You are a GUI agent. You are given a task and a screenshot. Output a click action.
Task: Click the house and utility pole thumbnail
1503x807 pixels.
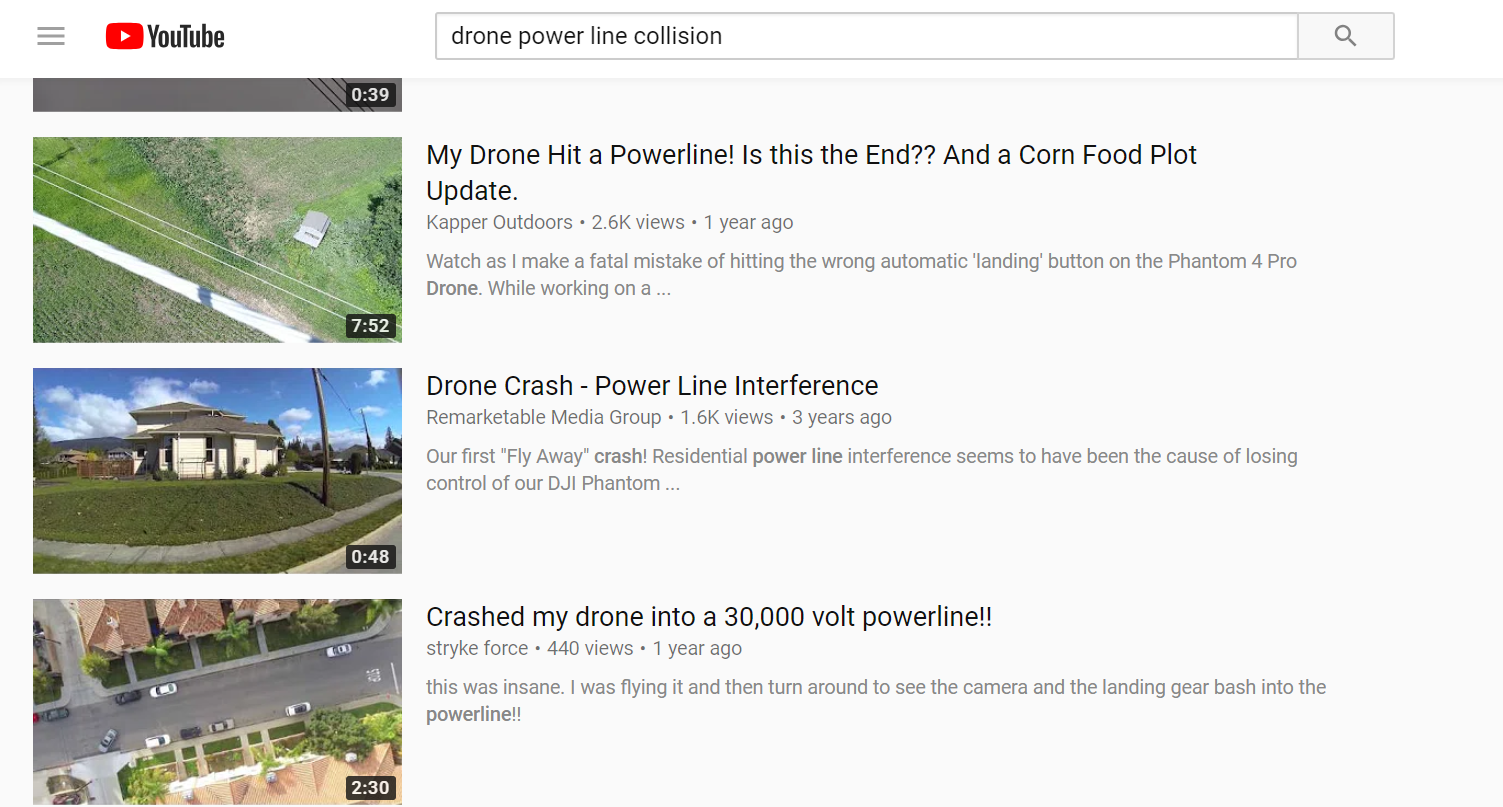(217, 470)
